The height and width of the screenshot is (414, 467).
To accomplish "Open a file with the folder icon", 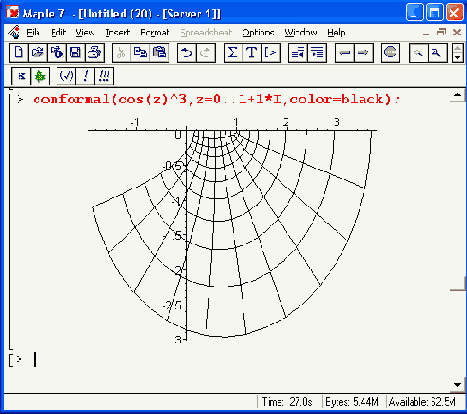I will click(38, 53).
